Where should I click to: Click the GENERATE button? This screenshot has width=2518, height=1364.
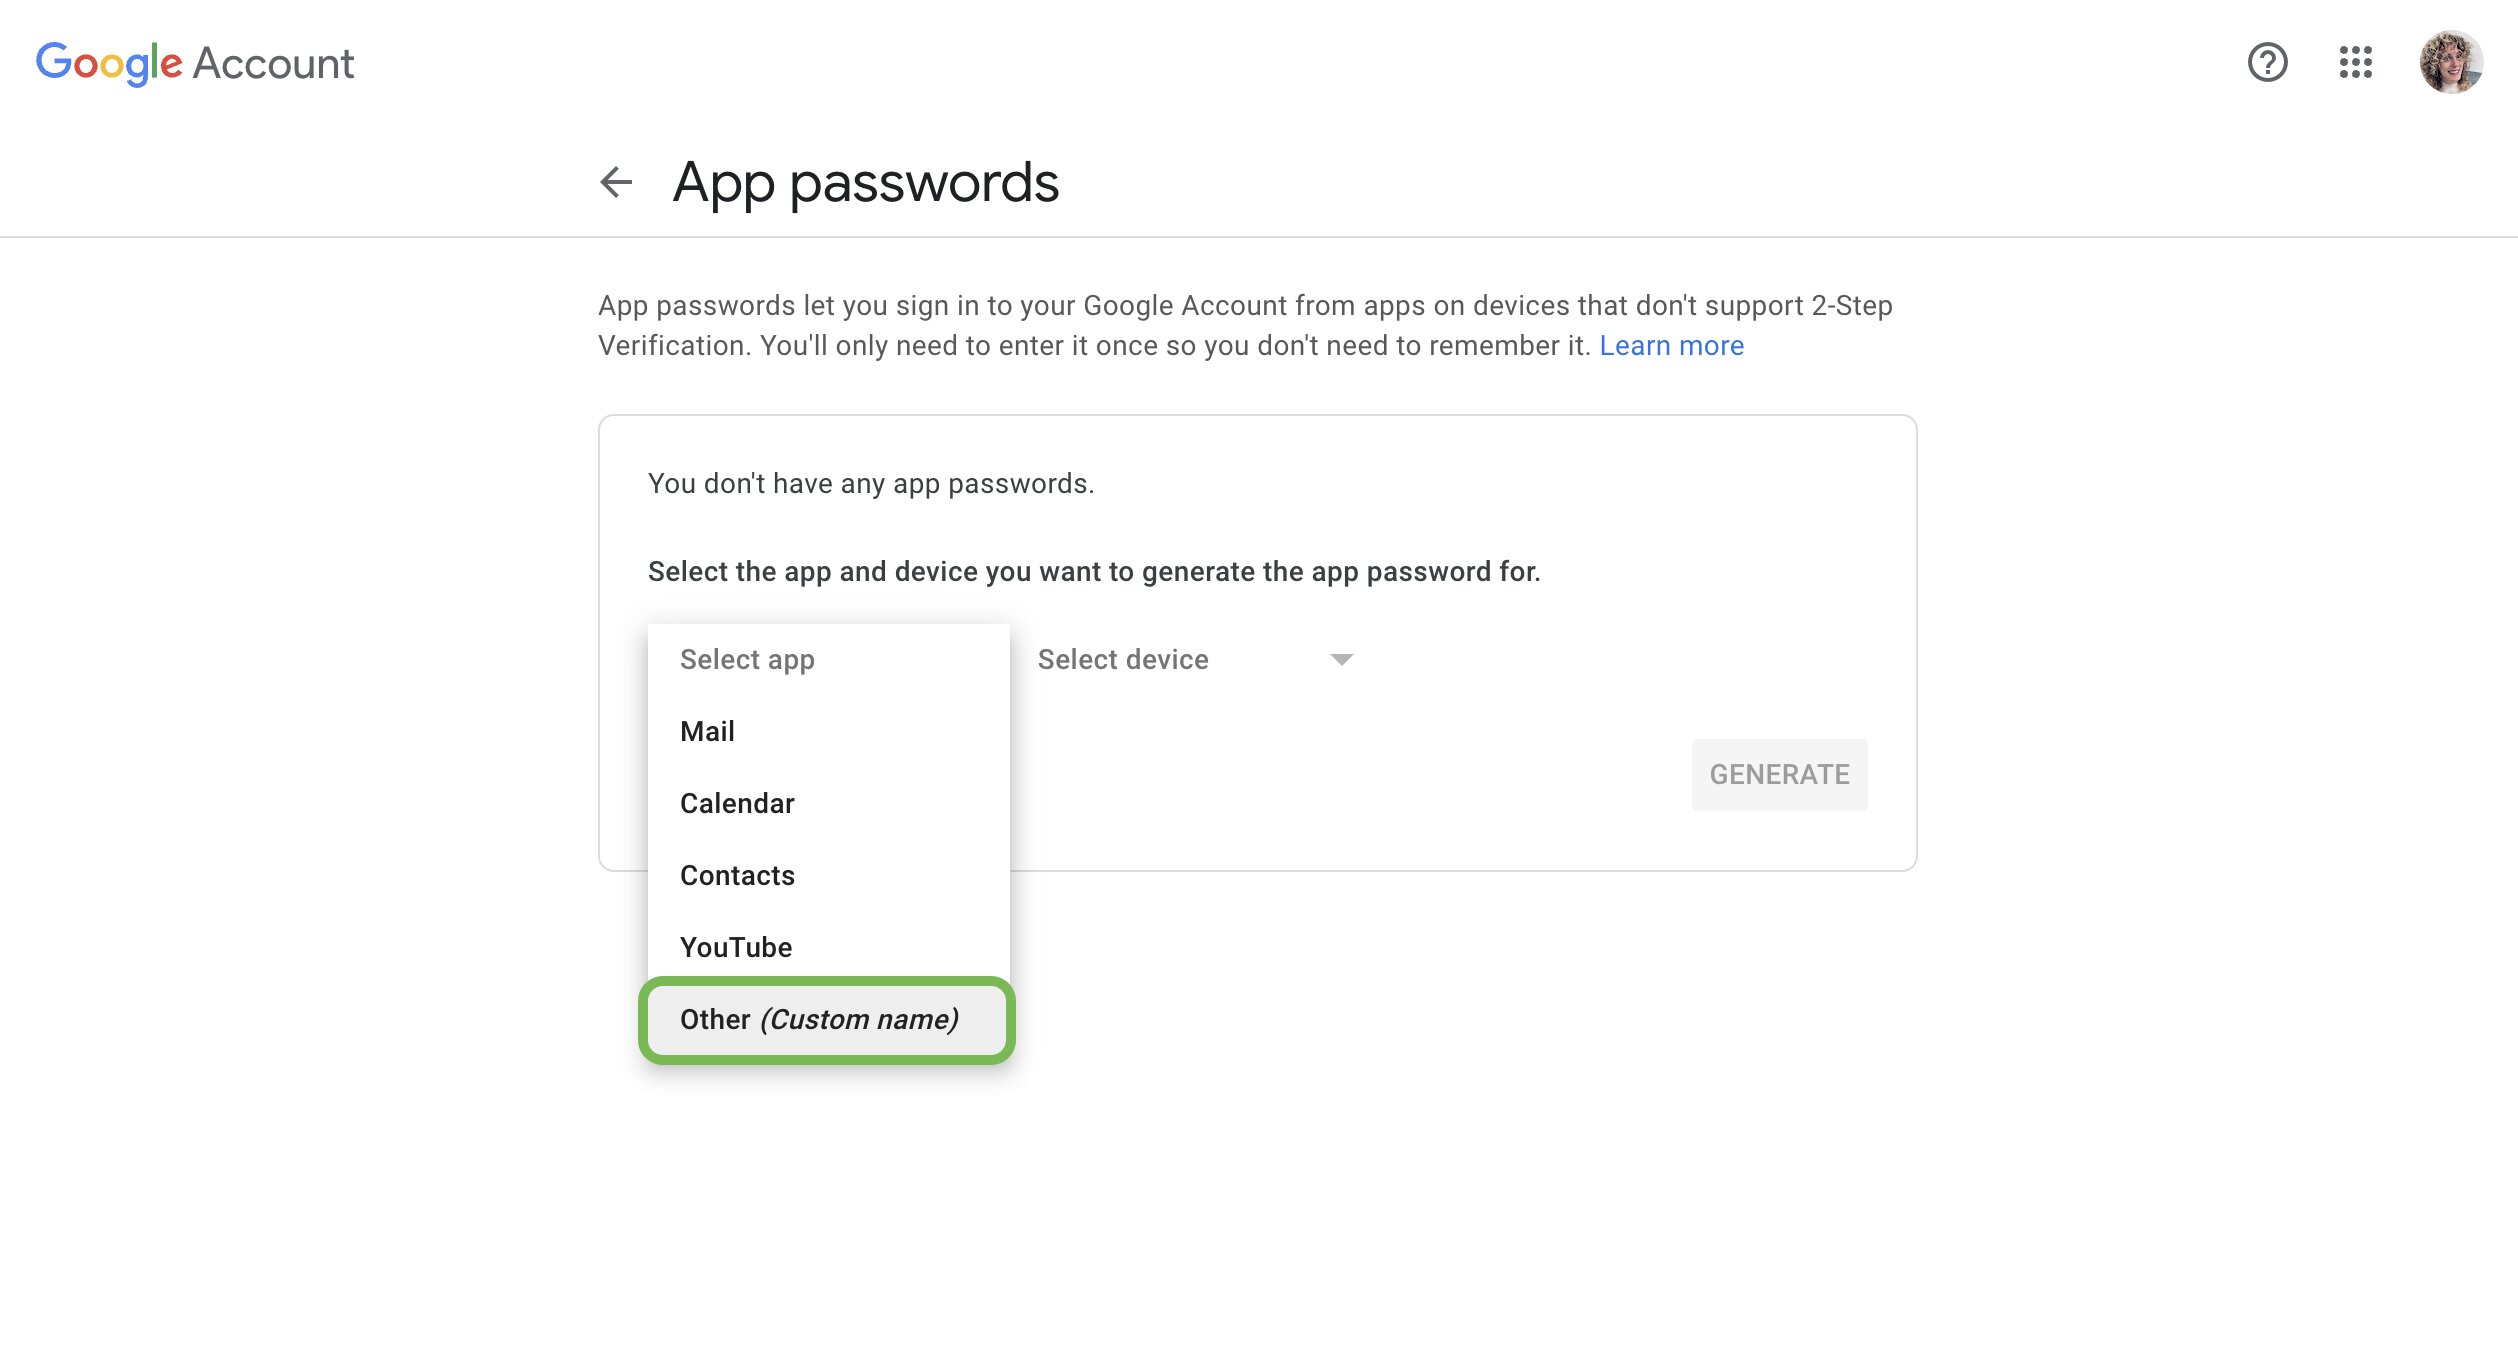[1779, 774]
